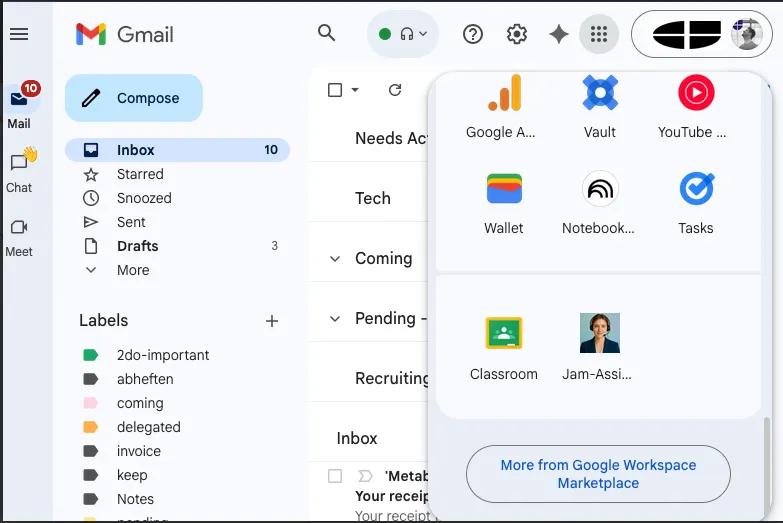Open the Sent folder
The height and width of the screenshot is (523, 783).
[177, 222]
